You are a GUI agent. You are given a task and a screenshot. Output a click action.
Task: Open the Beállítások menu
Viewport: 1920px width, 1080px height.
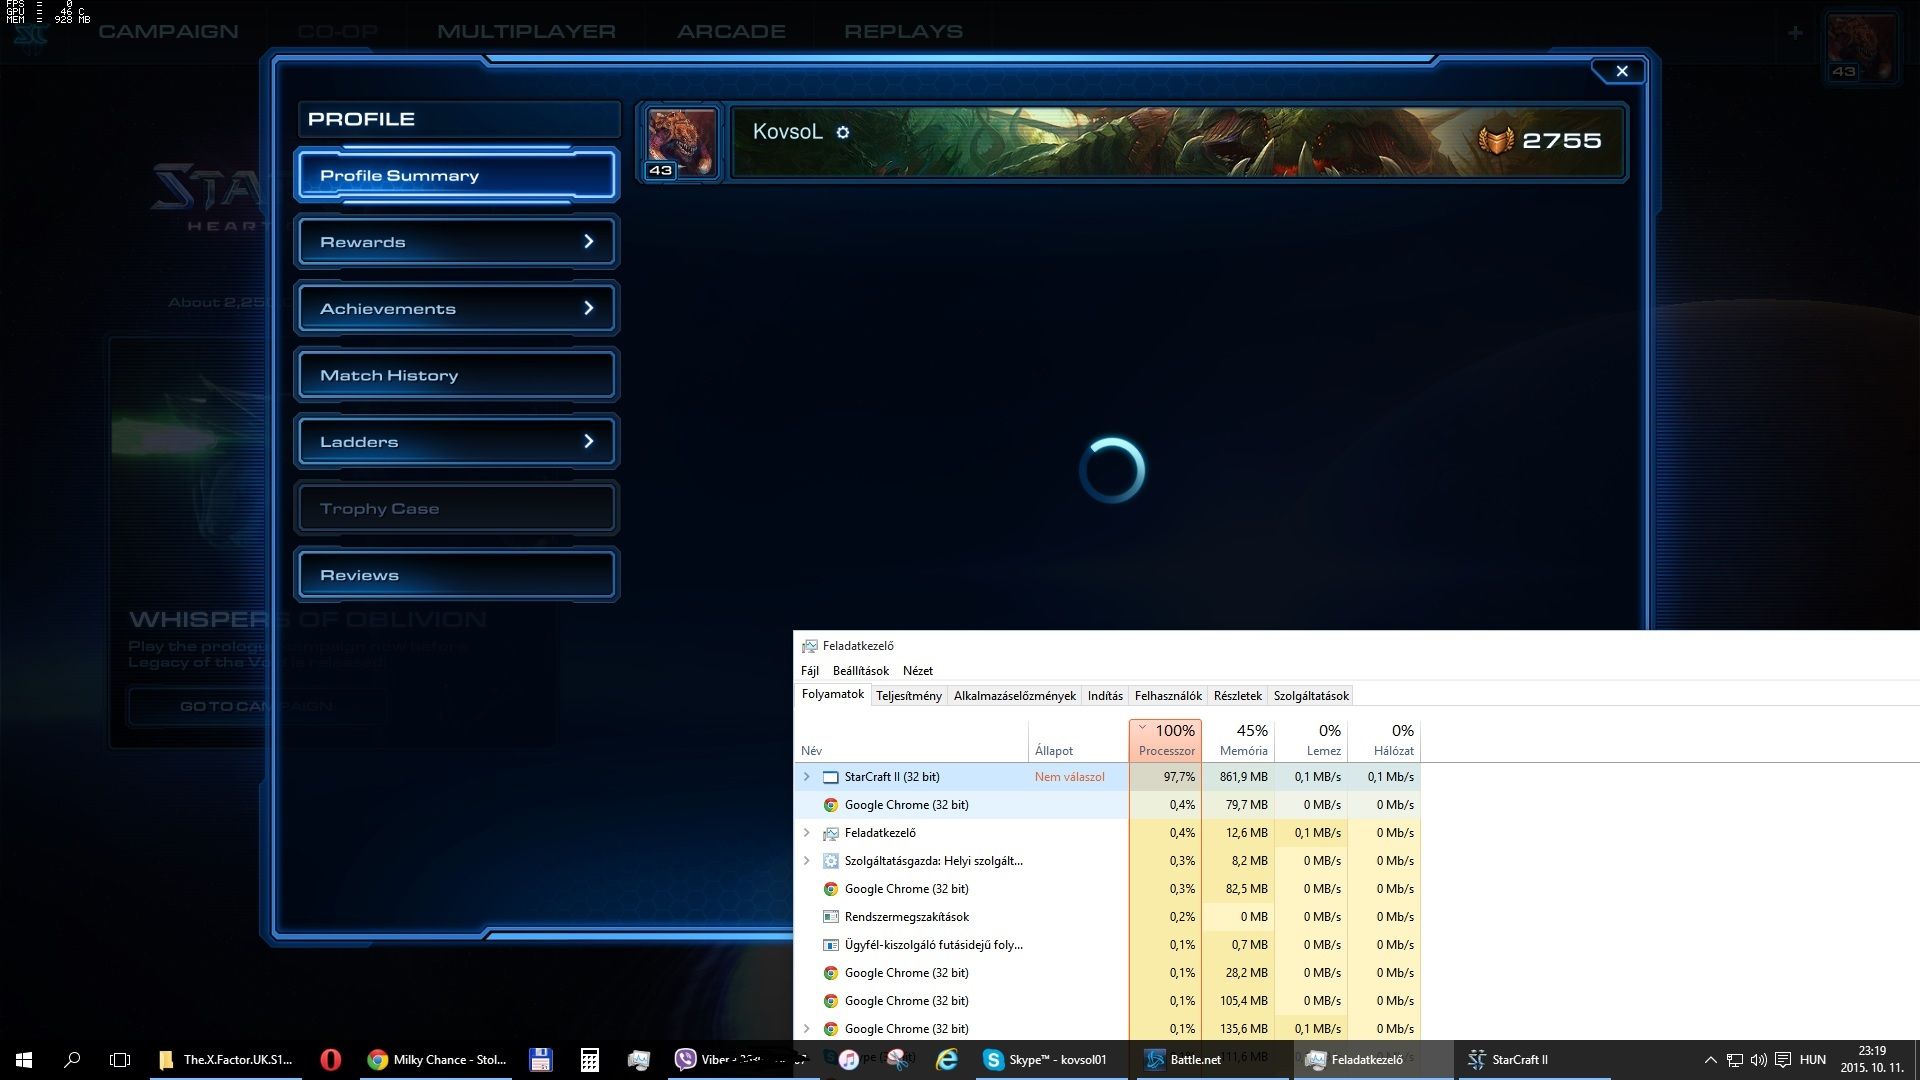pos(860,671)
